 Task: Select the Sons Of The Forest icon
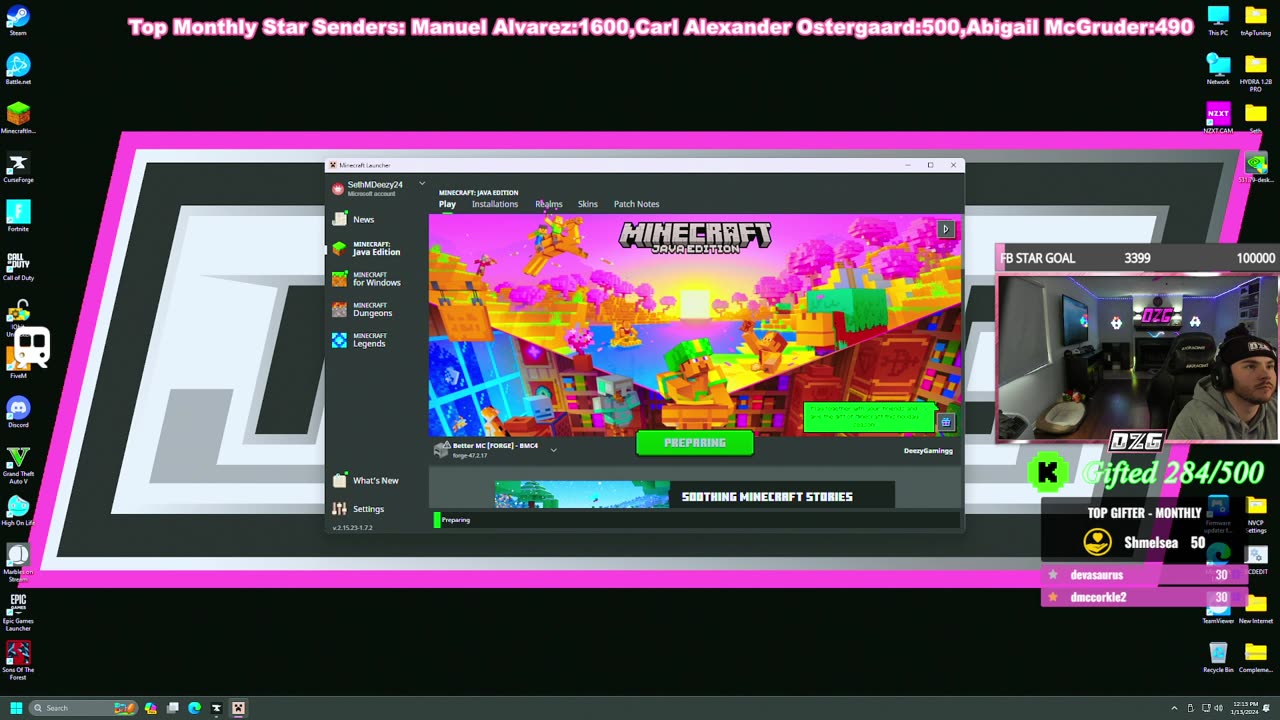pos(18,659)
